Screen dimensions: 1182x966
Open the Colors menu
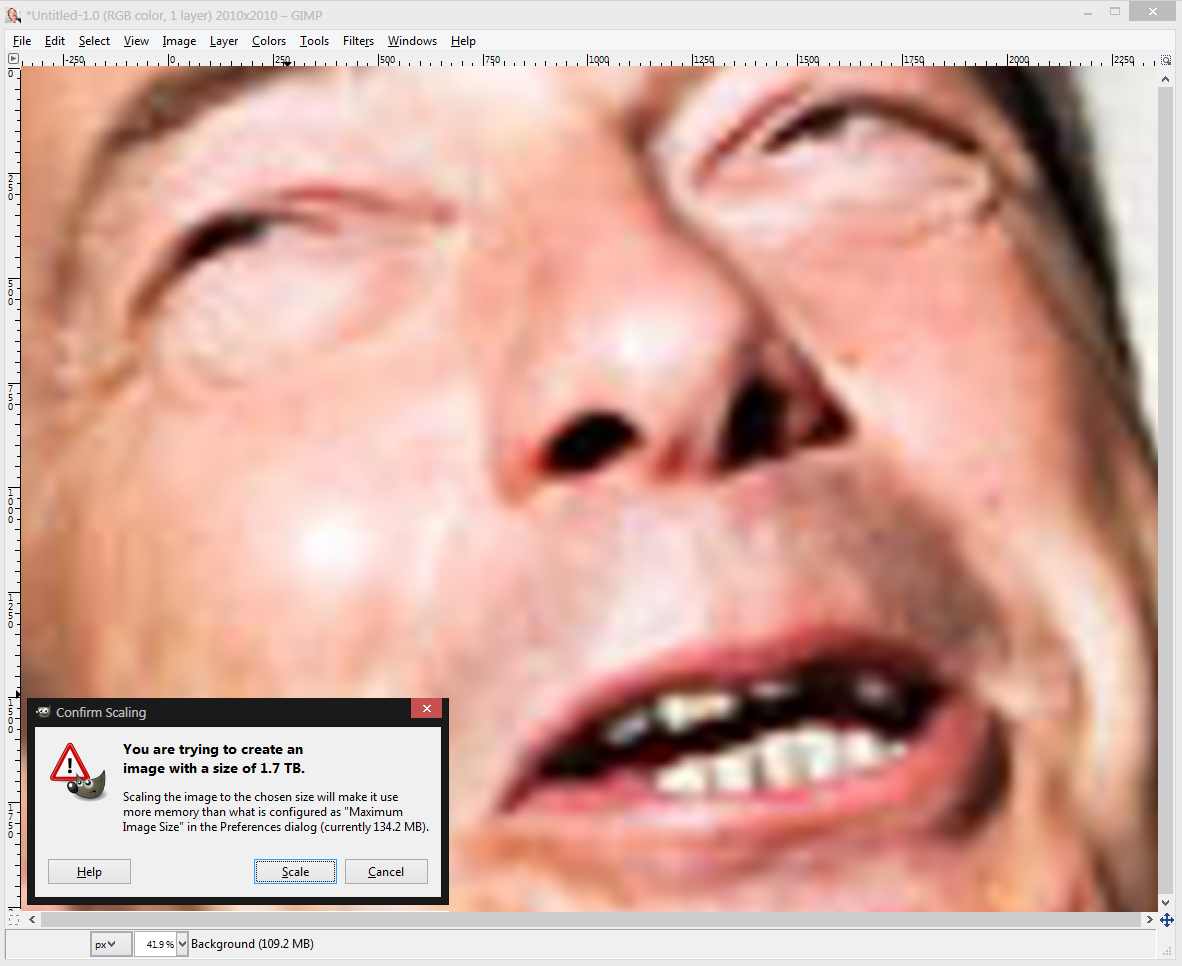click(x=268, y=41)
